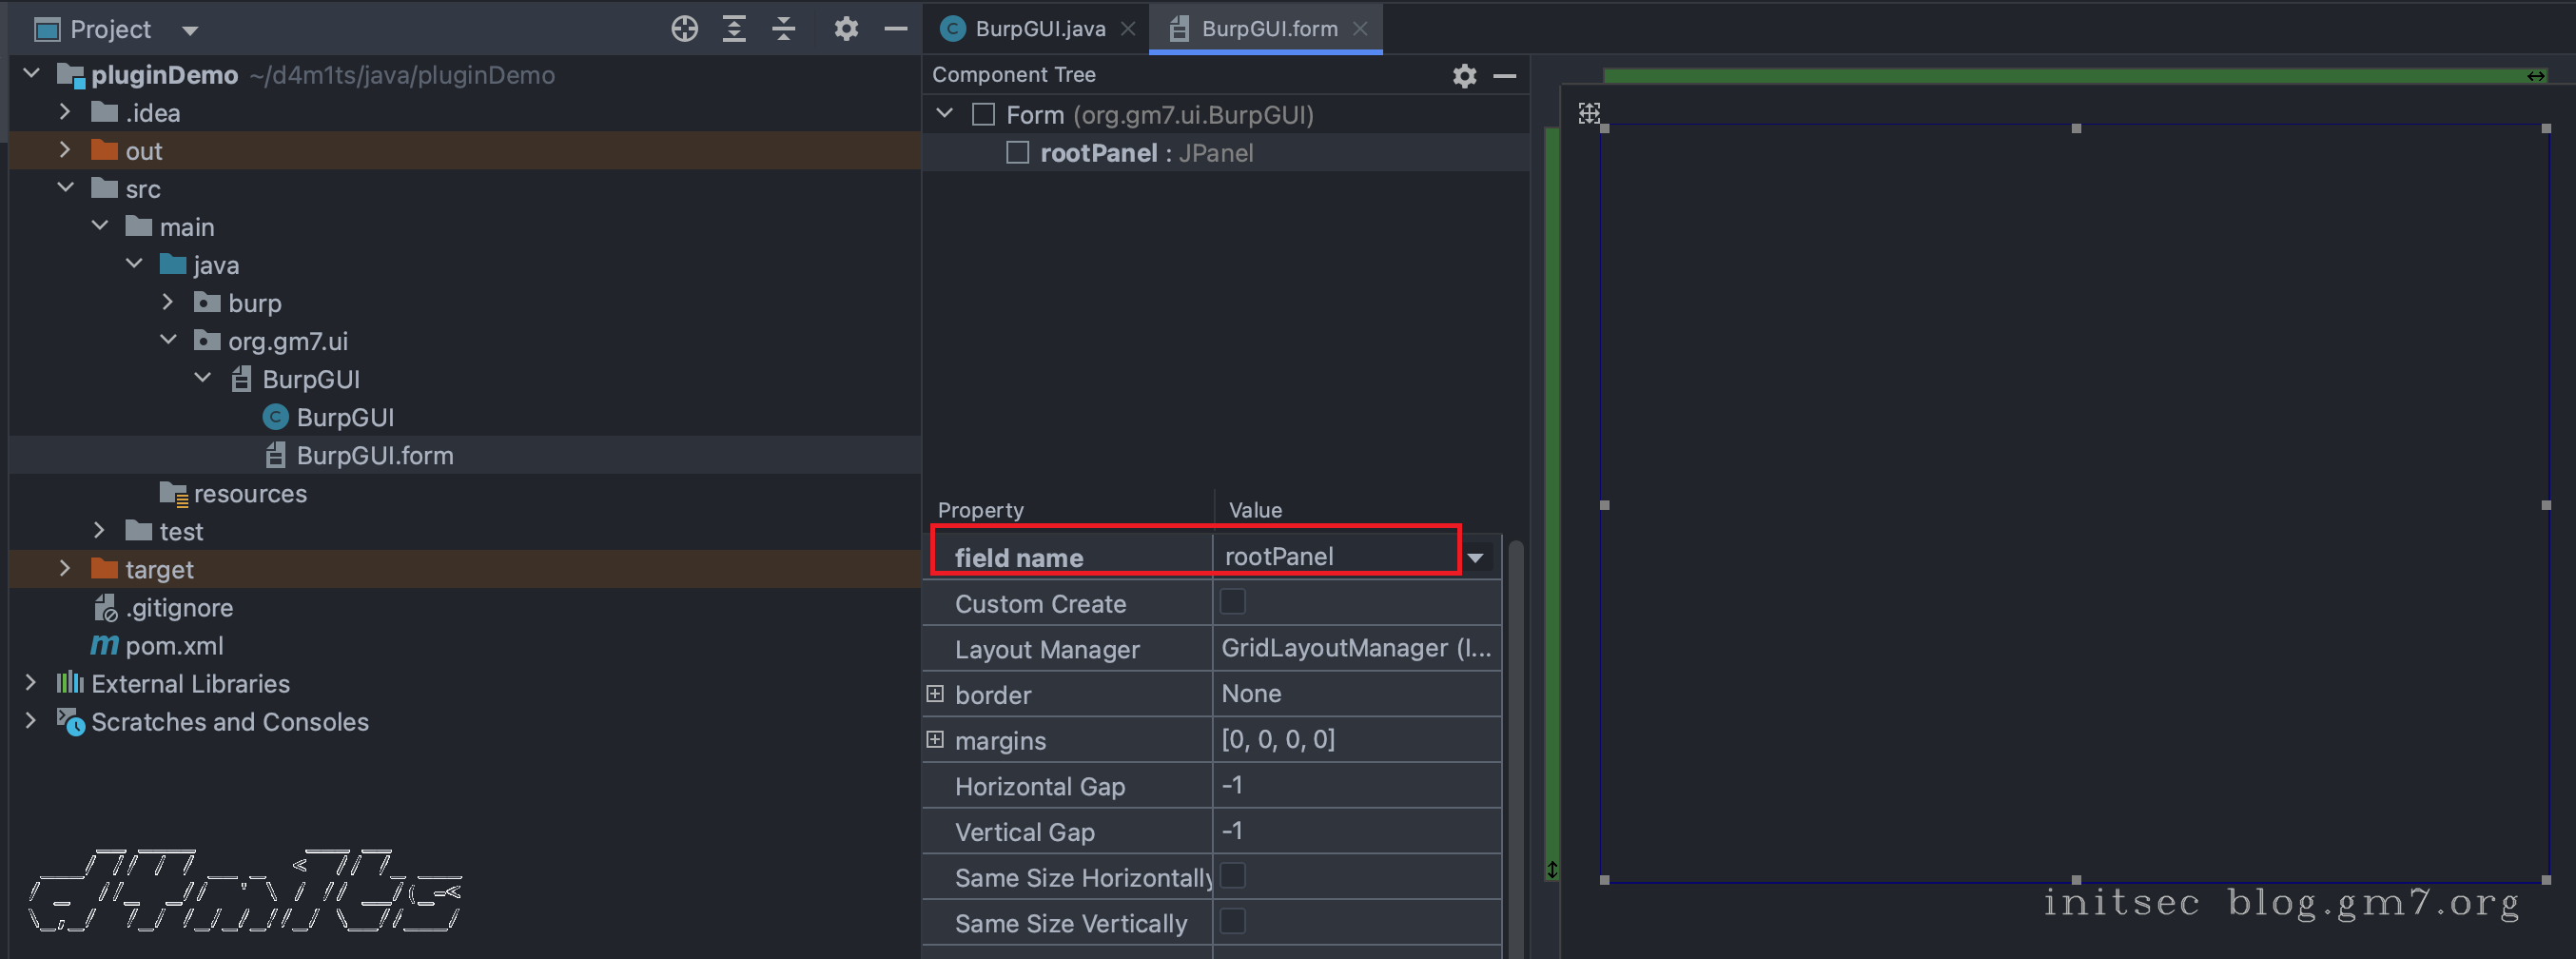
Task: Expand the margins property row
Action: (x=935, y=740)
